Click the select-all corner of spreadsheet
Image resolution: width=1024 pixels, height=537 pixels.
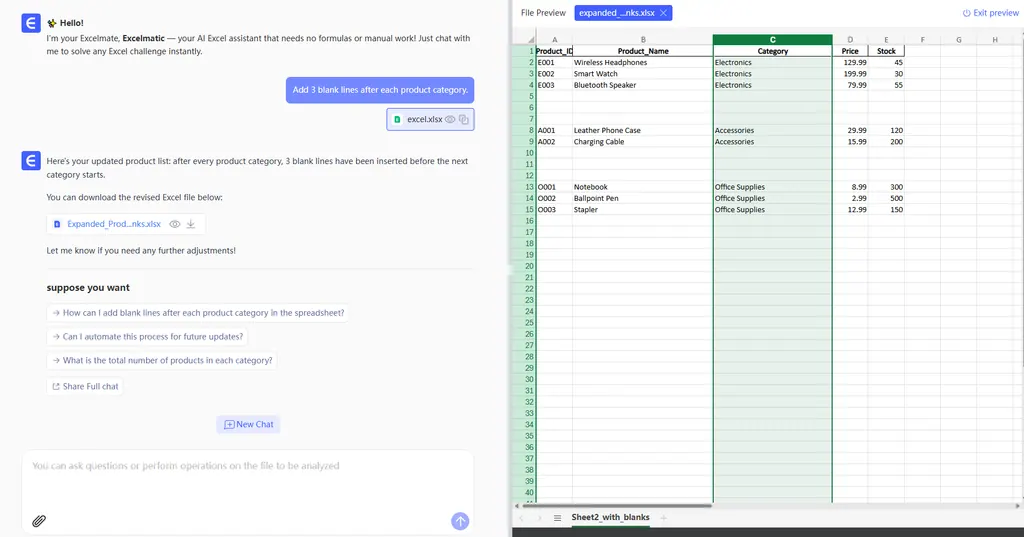coord(524,40)
